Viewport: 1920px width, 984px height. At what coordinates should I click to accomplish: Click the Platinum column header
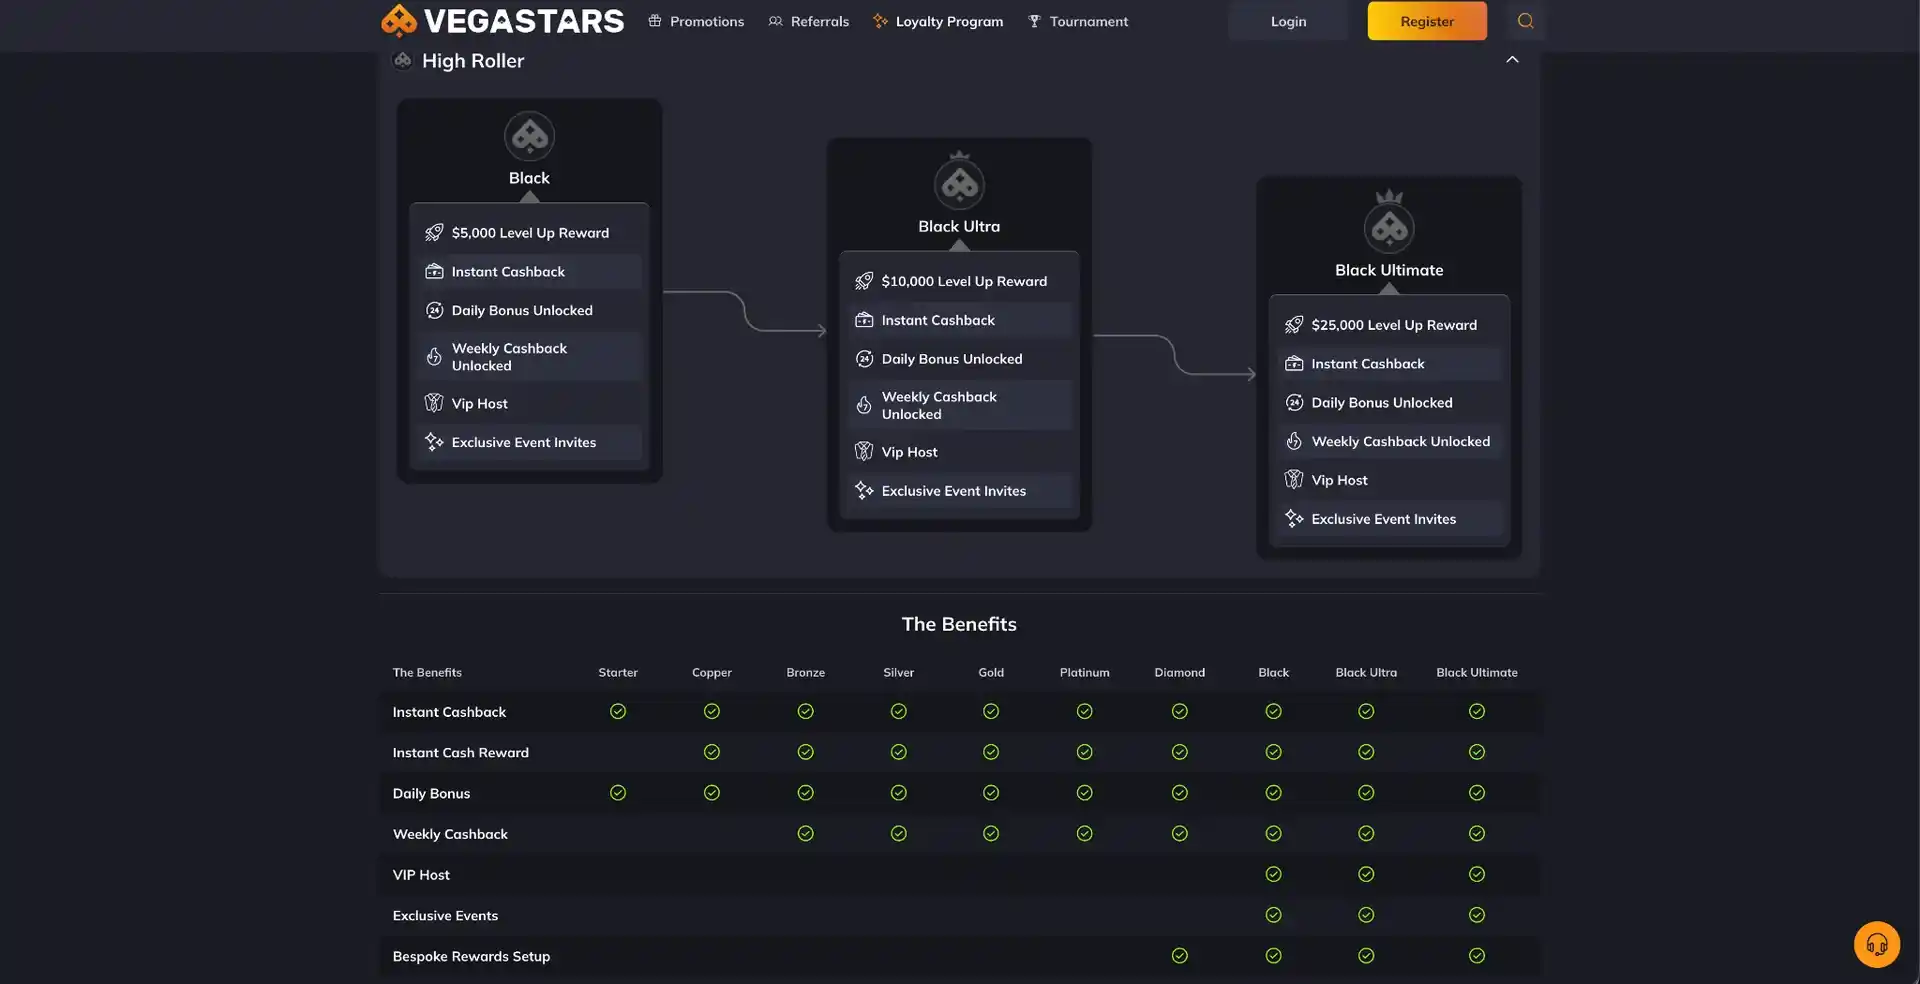(x=1085, y=673)
